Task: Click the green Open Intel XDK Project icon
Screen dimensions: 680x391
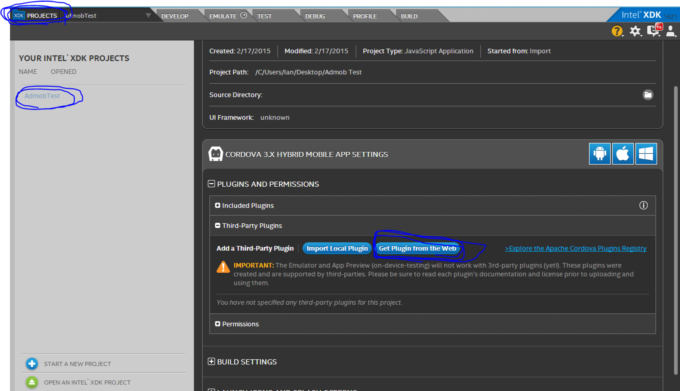Action: point(32,382)
